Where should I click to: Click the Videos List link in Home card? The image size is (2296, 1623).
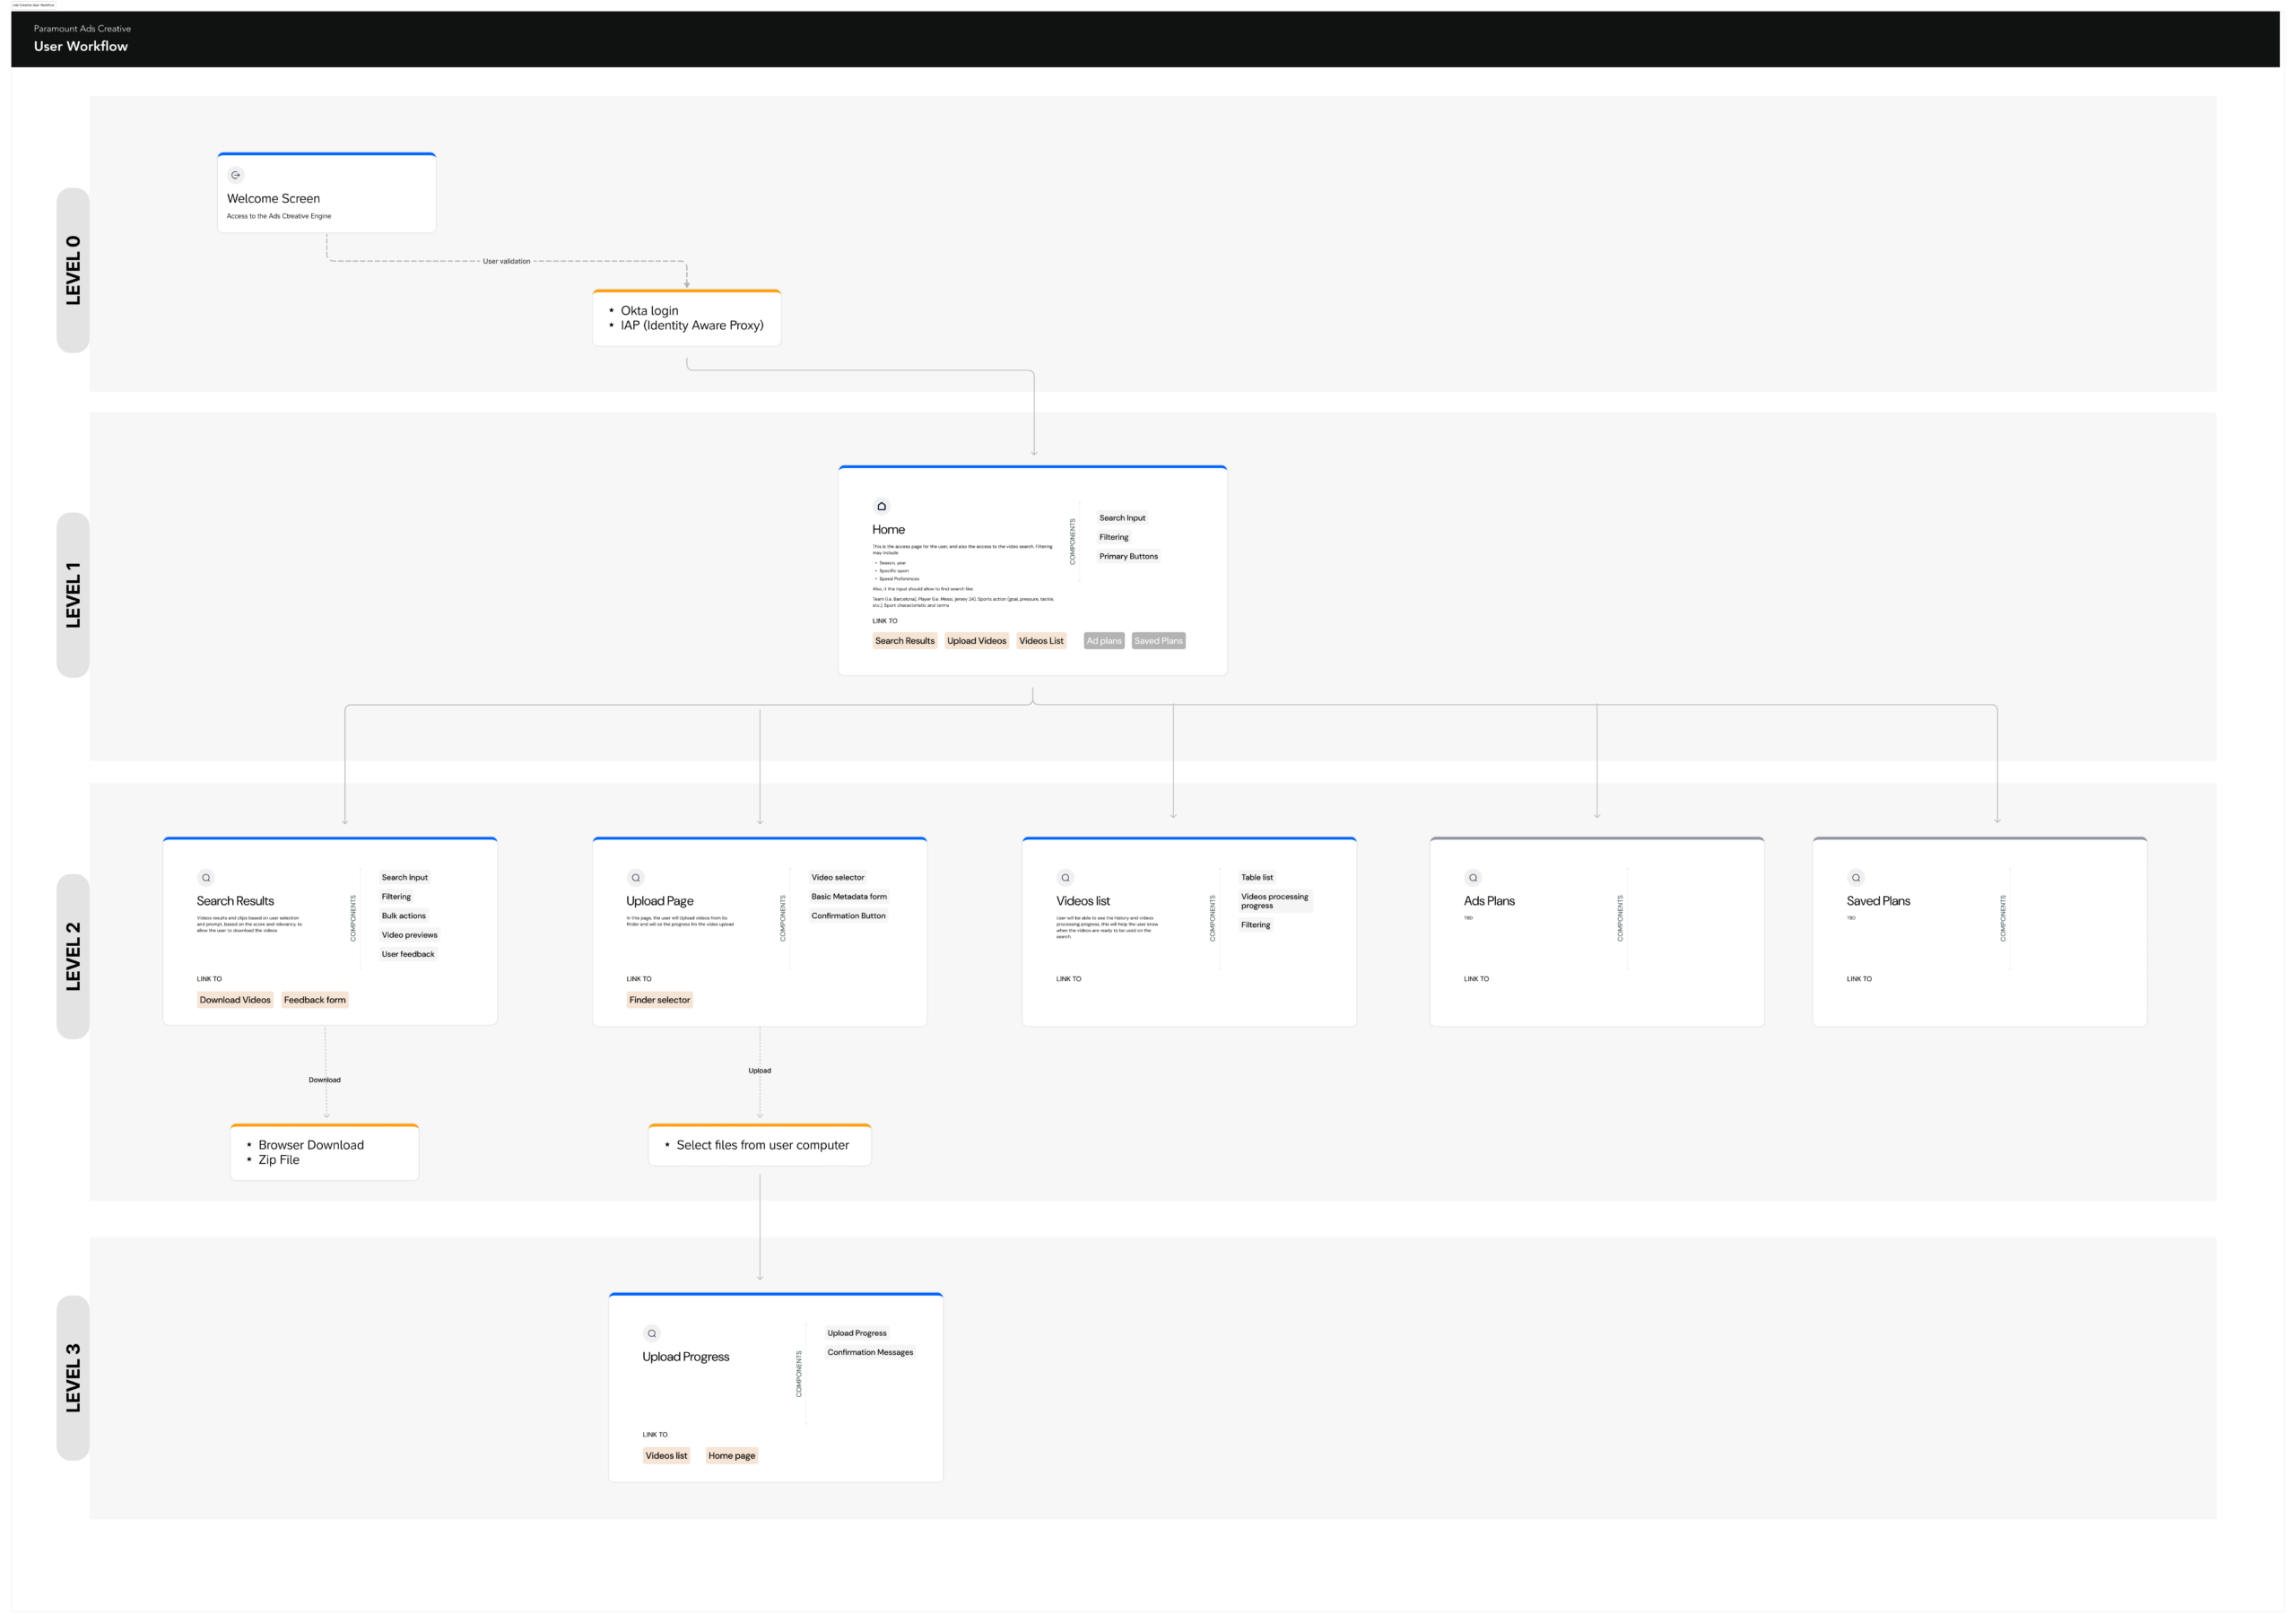click(x=1041, y=641)
